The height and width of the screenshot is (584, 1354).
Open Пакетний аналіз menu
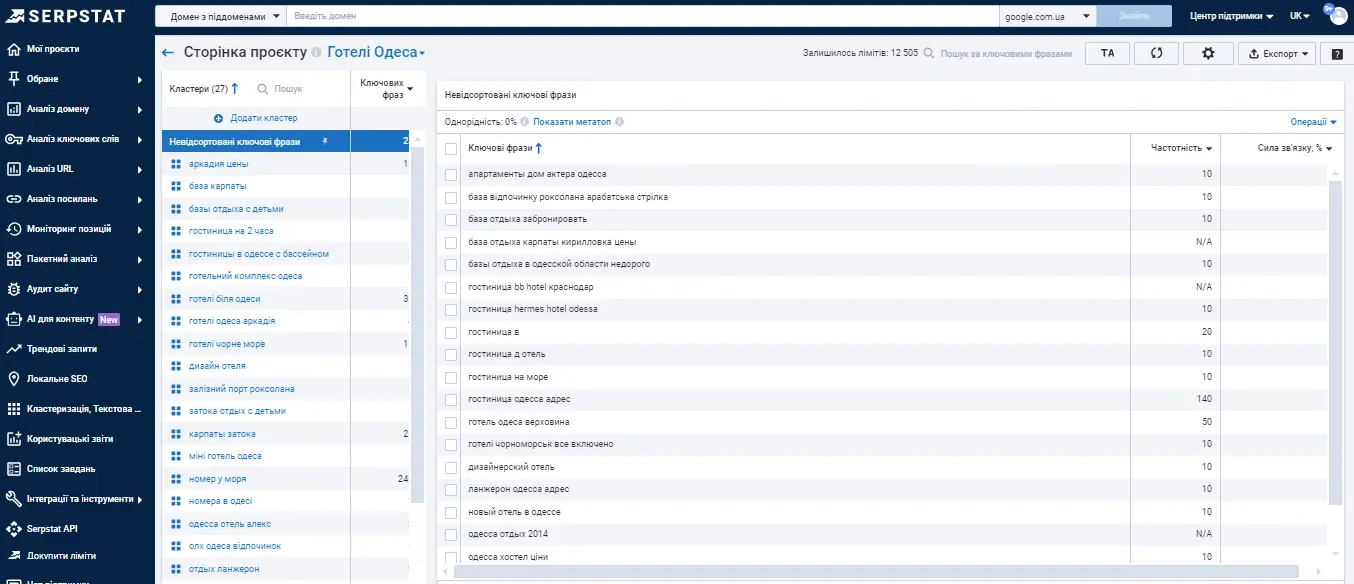pos(77,259)
